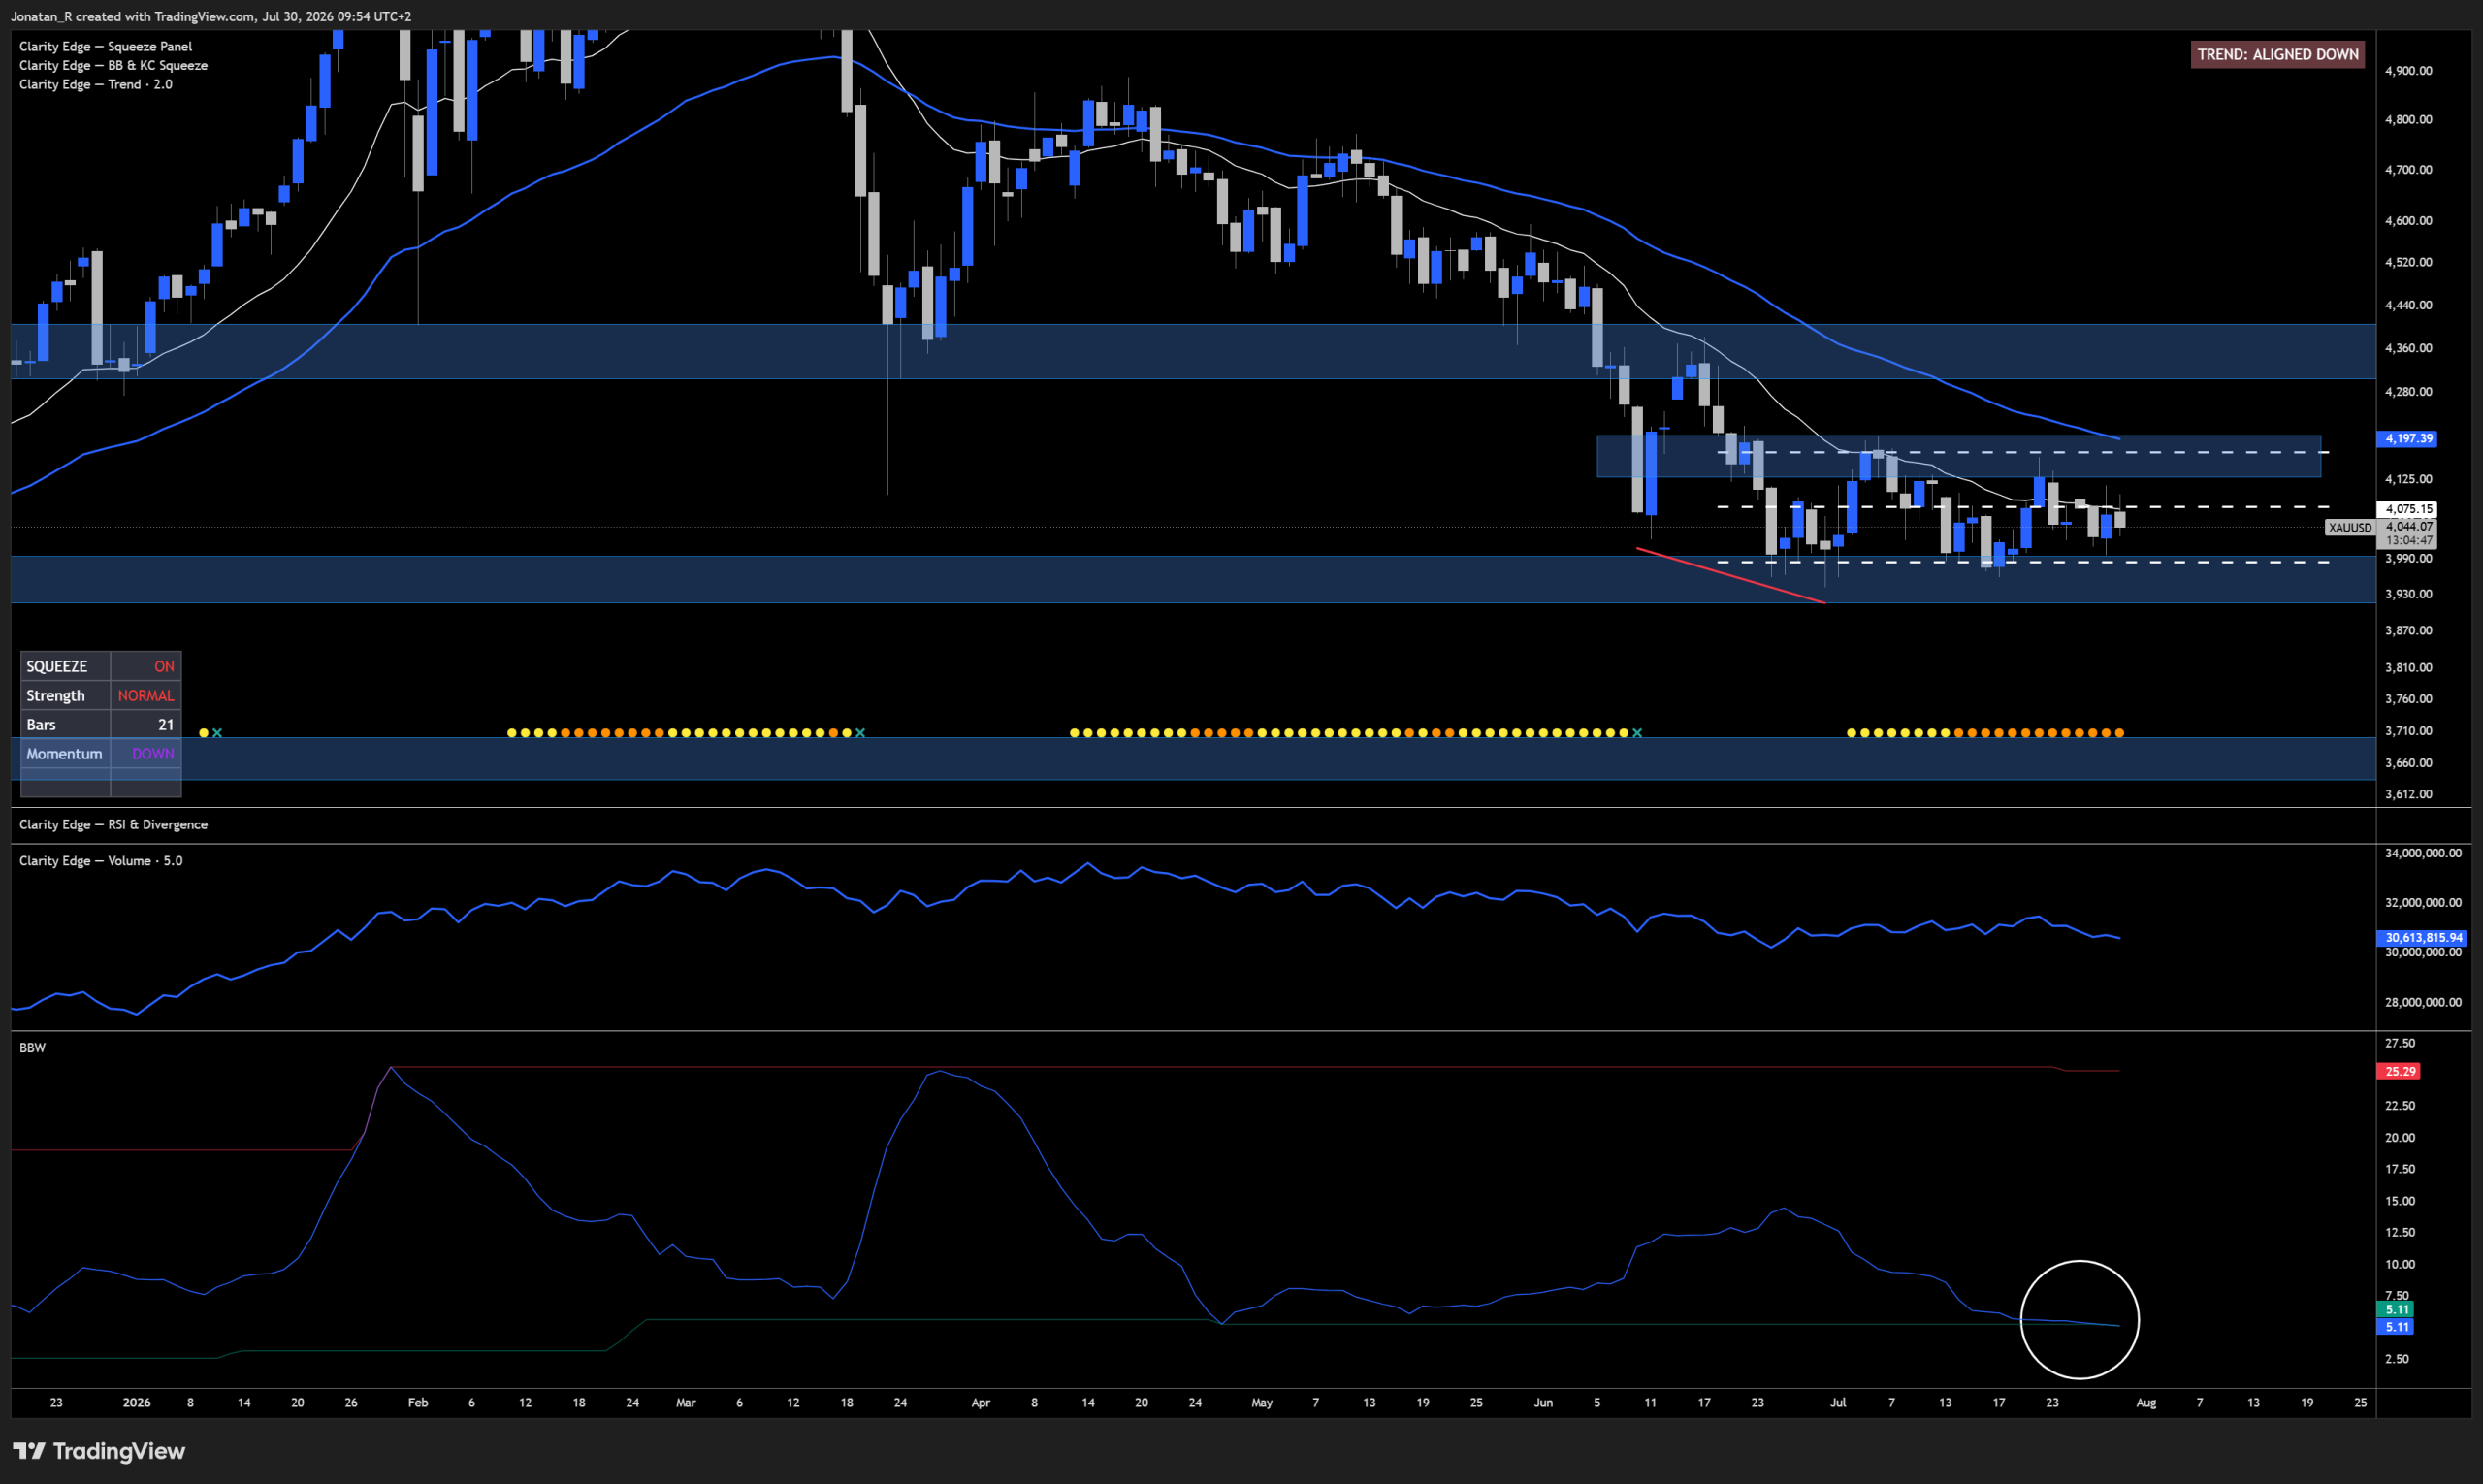Click the Clarity Edge — RSI & Divergence label
Image resolution: width=2483 pixels, height=1484 pixels.
[113, 824]
